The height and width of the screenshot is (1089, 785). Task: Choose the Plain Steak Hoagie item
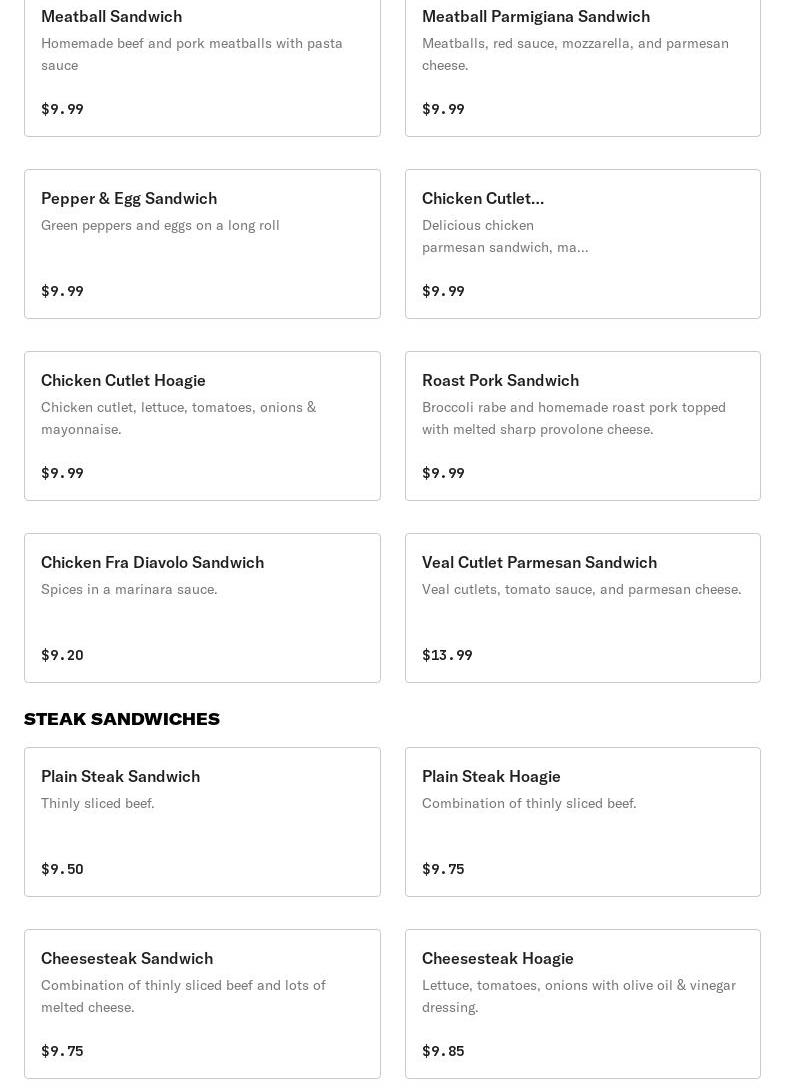coord(582,822)
